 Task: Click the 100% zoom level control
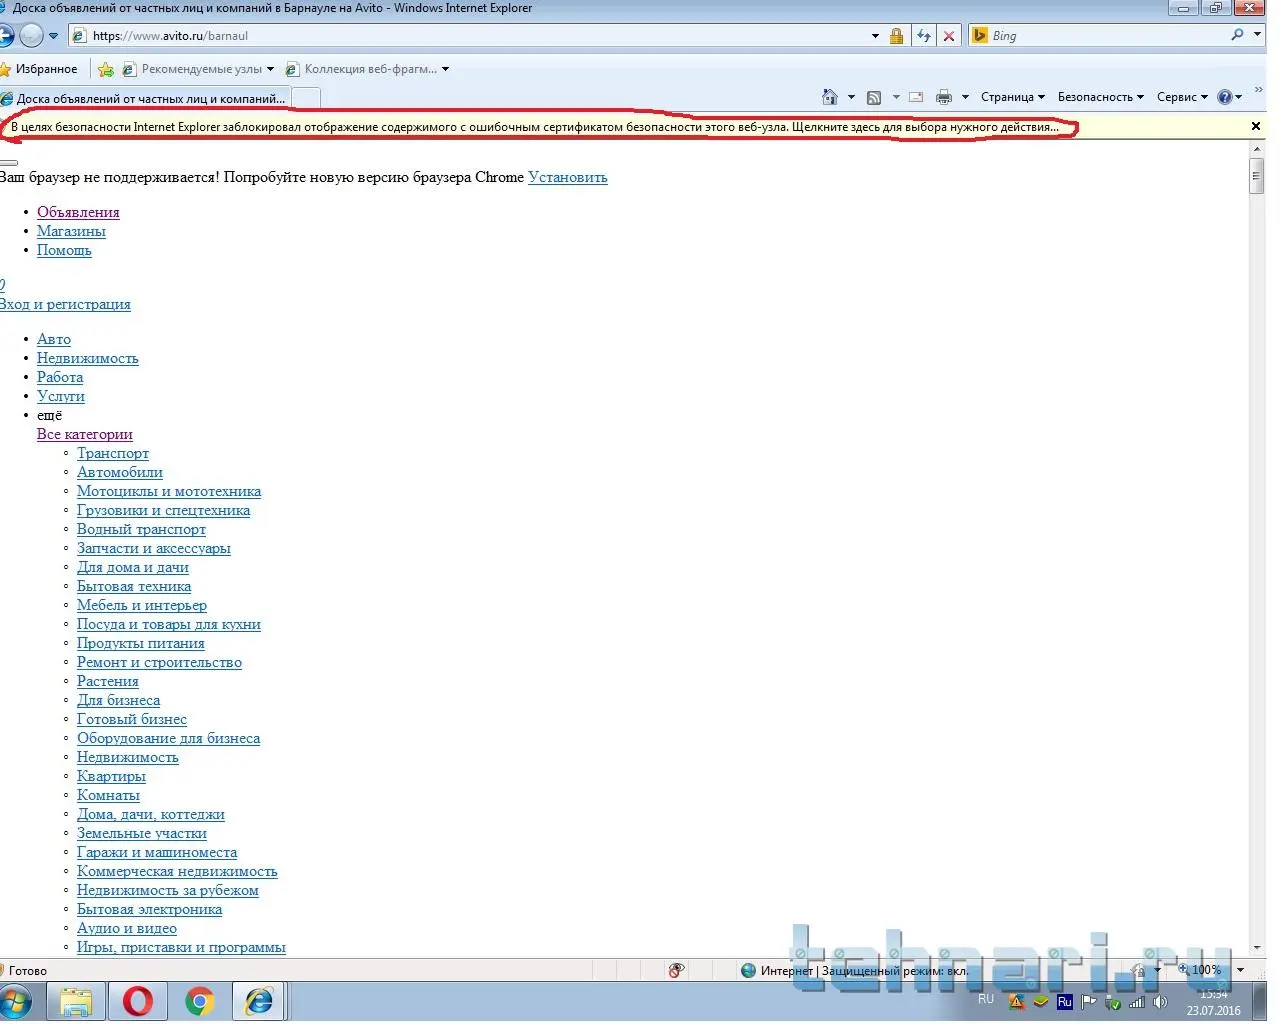[x=1200, y=970]
